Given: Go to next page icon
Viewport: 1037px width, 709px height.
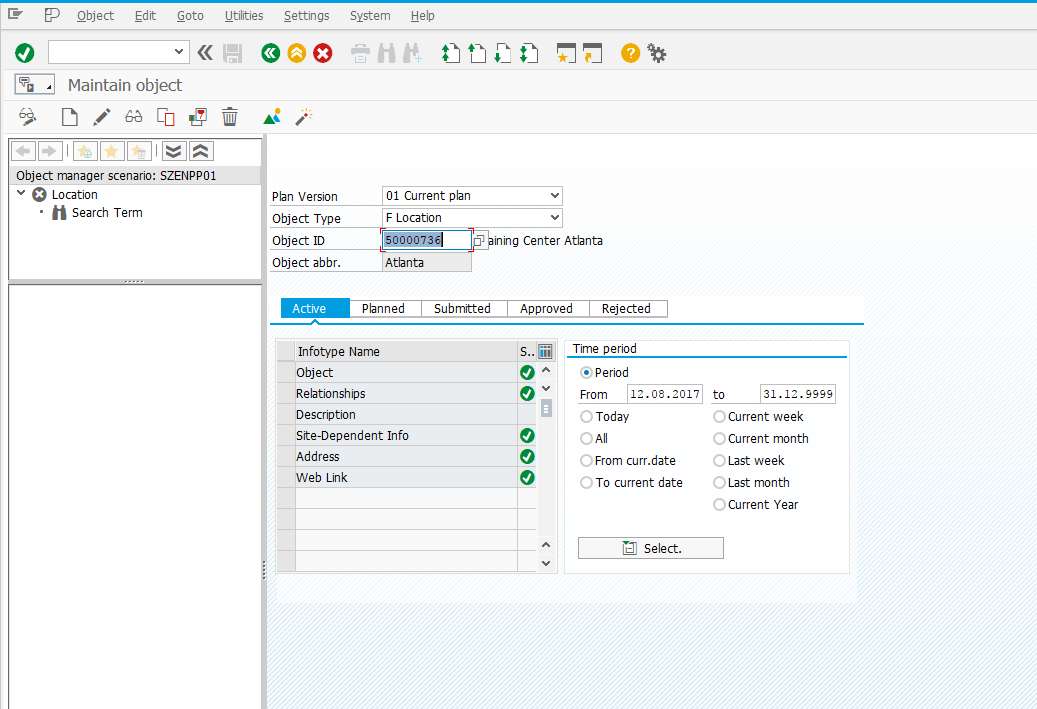Looking at the screenshot, I should pos(503,54).
